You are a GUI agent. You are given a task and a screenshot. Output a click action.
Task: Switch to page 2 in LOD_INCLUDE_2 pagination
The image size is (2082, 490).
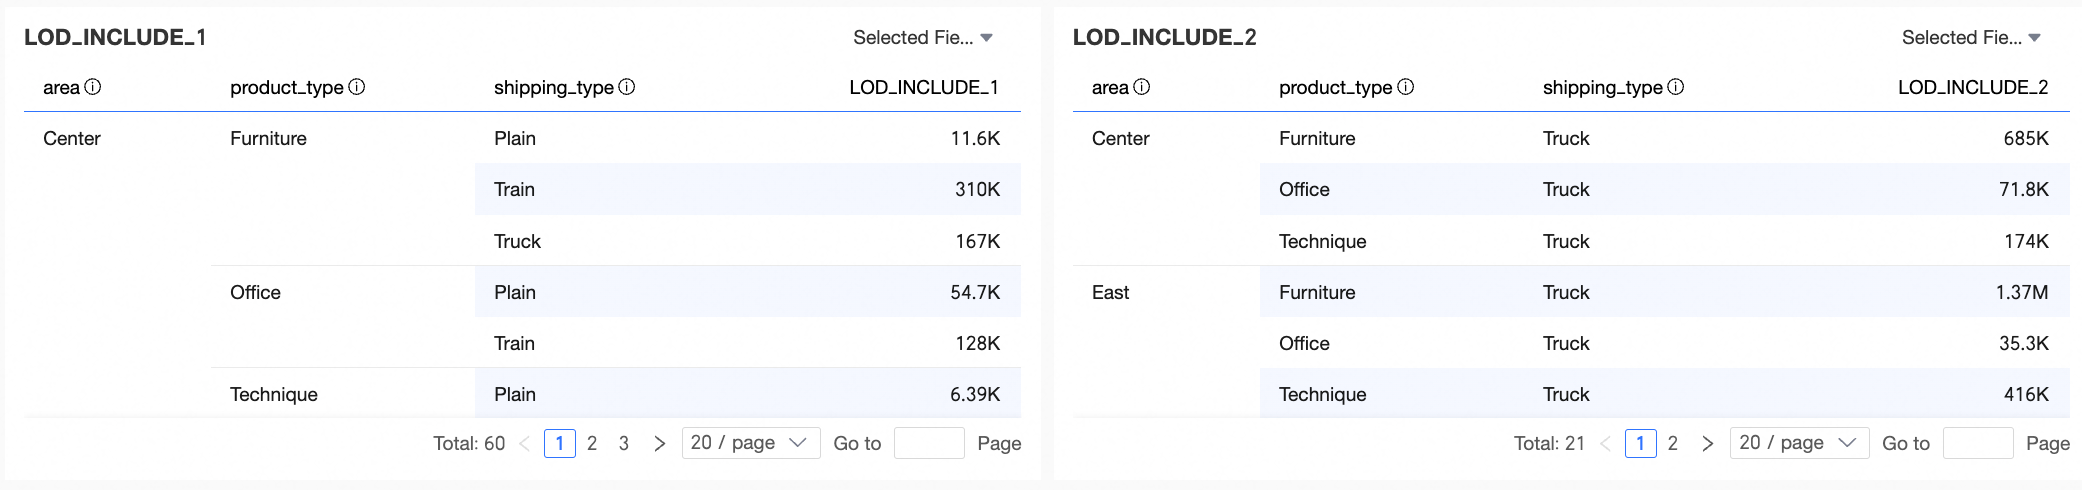(1673, 443)
